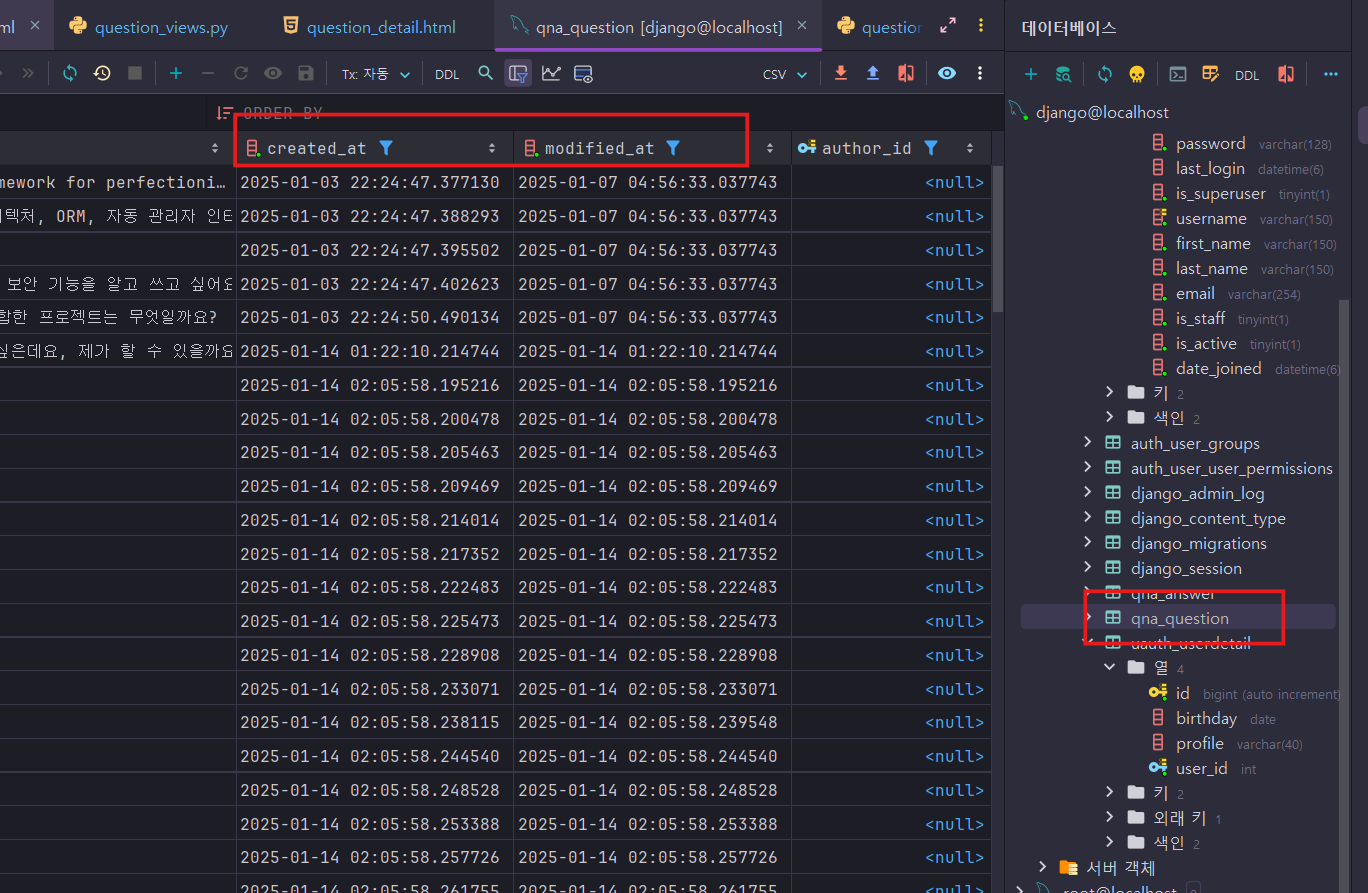Click the last page double-arrow icon
Image resolution: width=1368 pixels, height=893 pixels.
pos(28,73)
